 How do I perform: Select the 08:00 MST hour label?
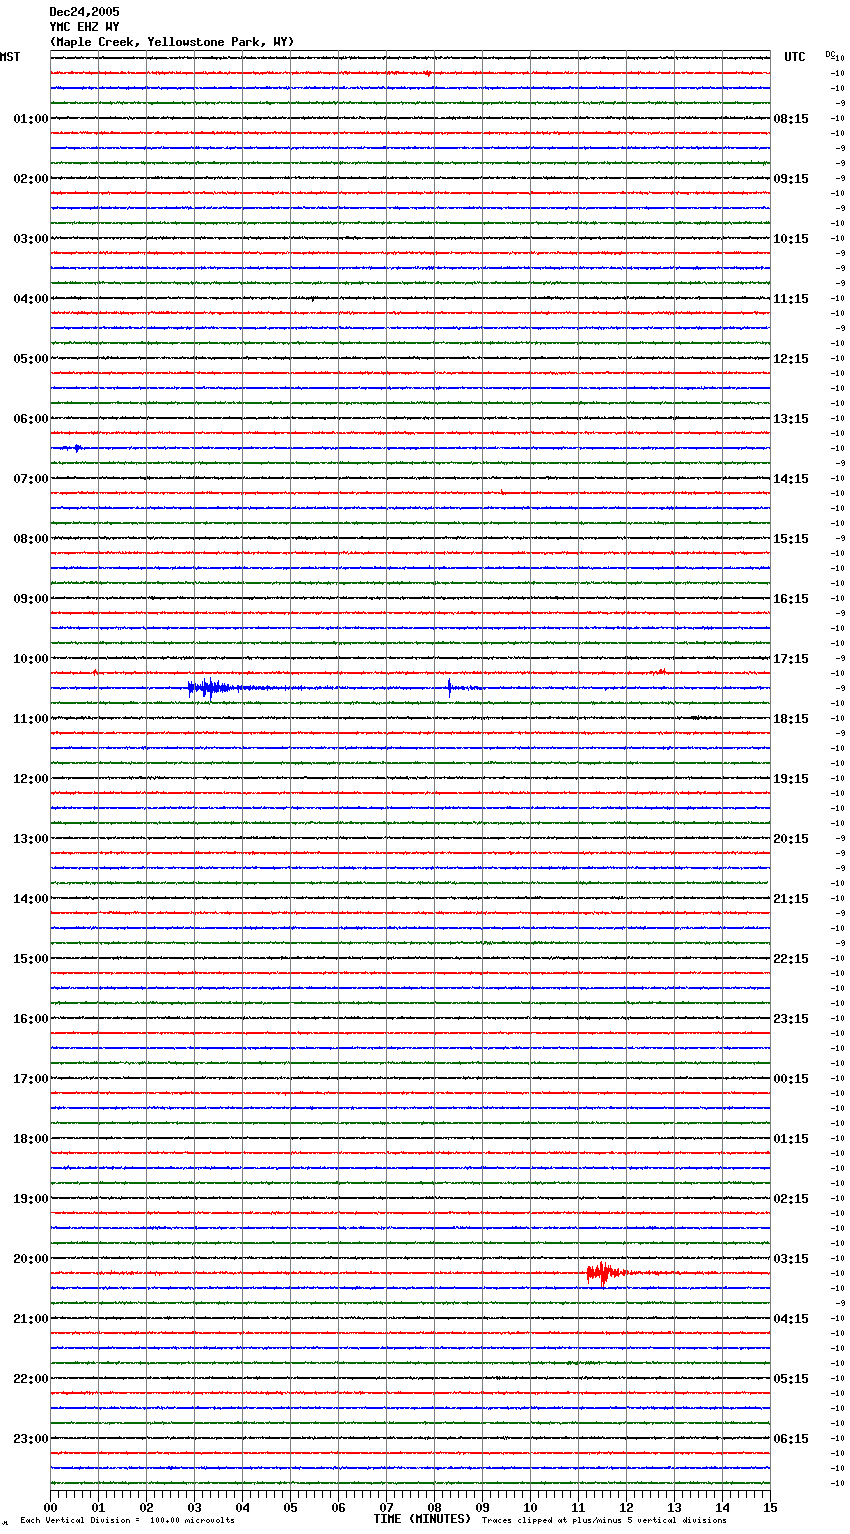[x=31, y=538]
